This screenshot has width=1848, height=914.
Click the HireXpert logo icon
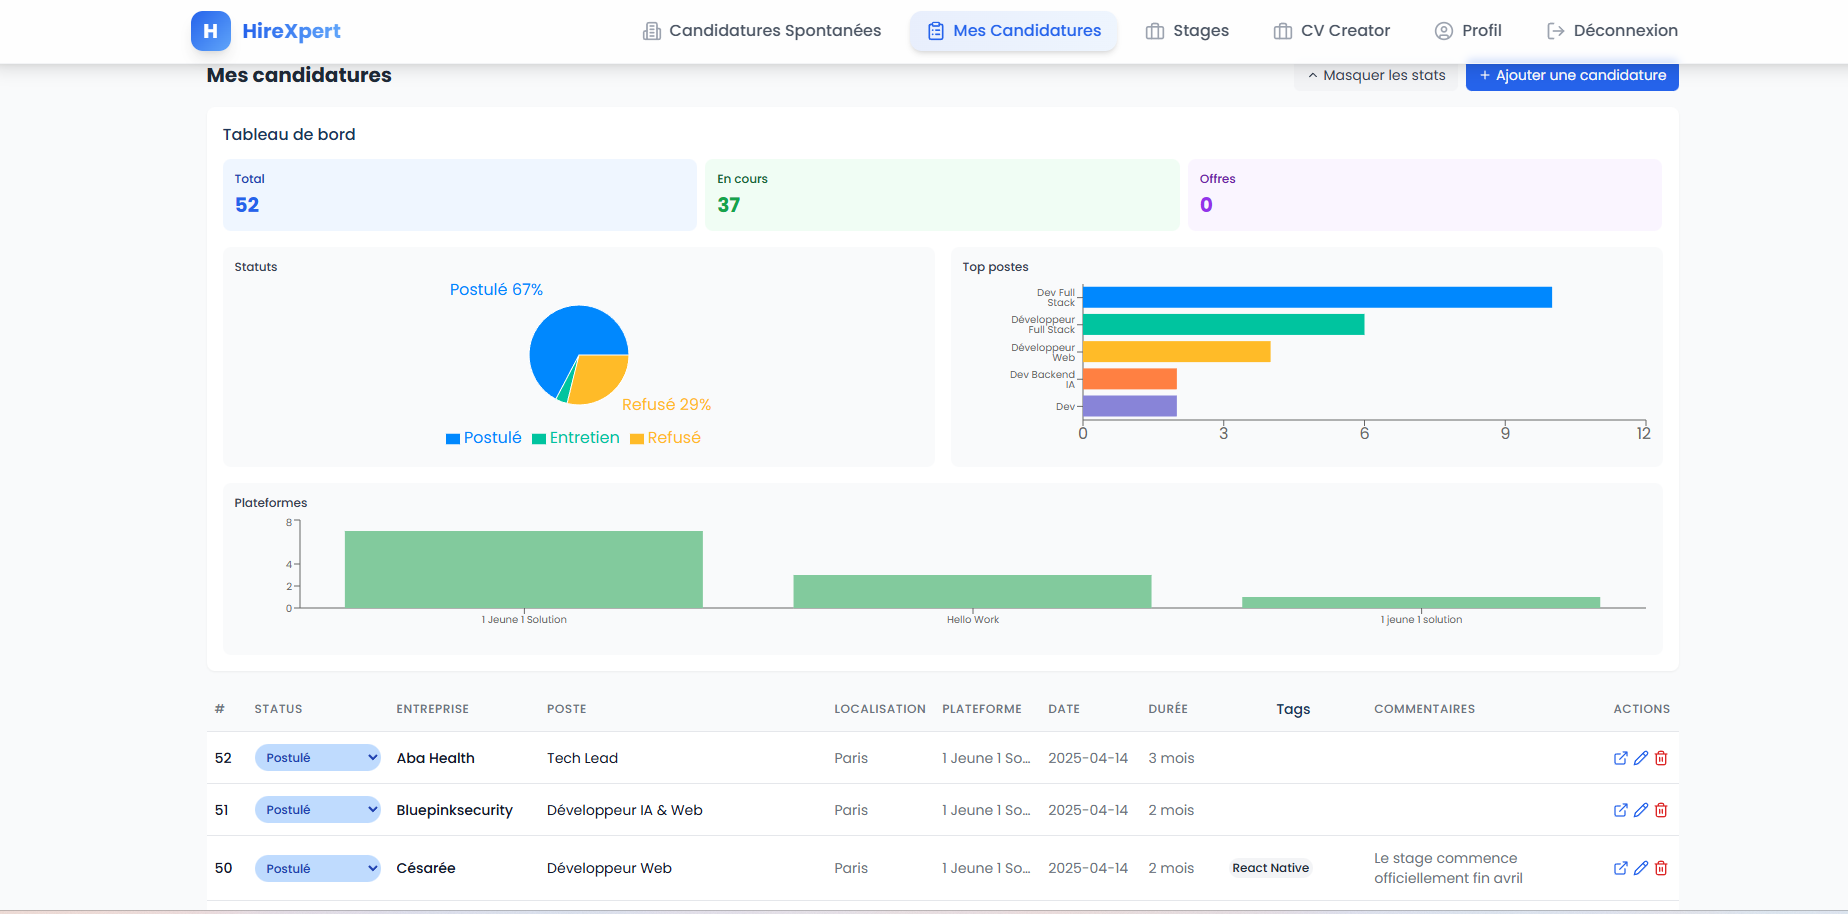tap(210, 31)
